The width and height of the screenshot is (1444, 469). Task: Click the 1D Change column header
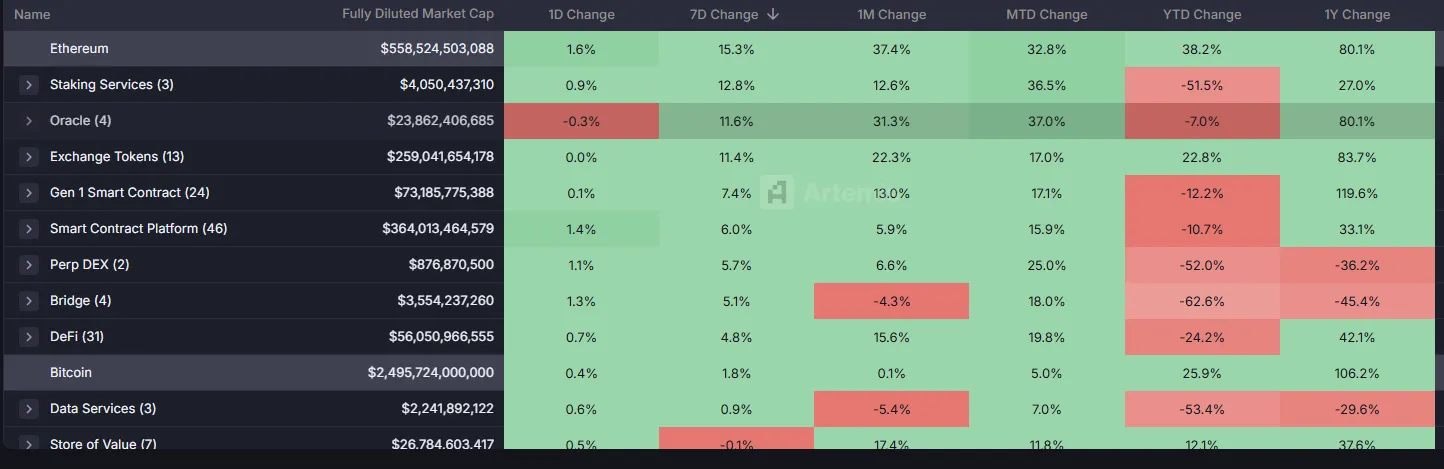pos(581,15)
